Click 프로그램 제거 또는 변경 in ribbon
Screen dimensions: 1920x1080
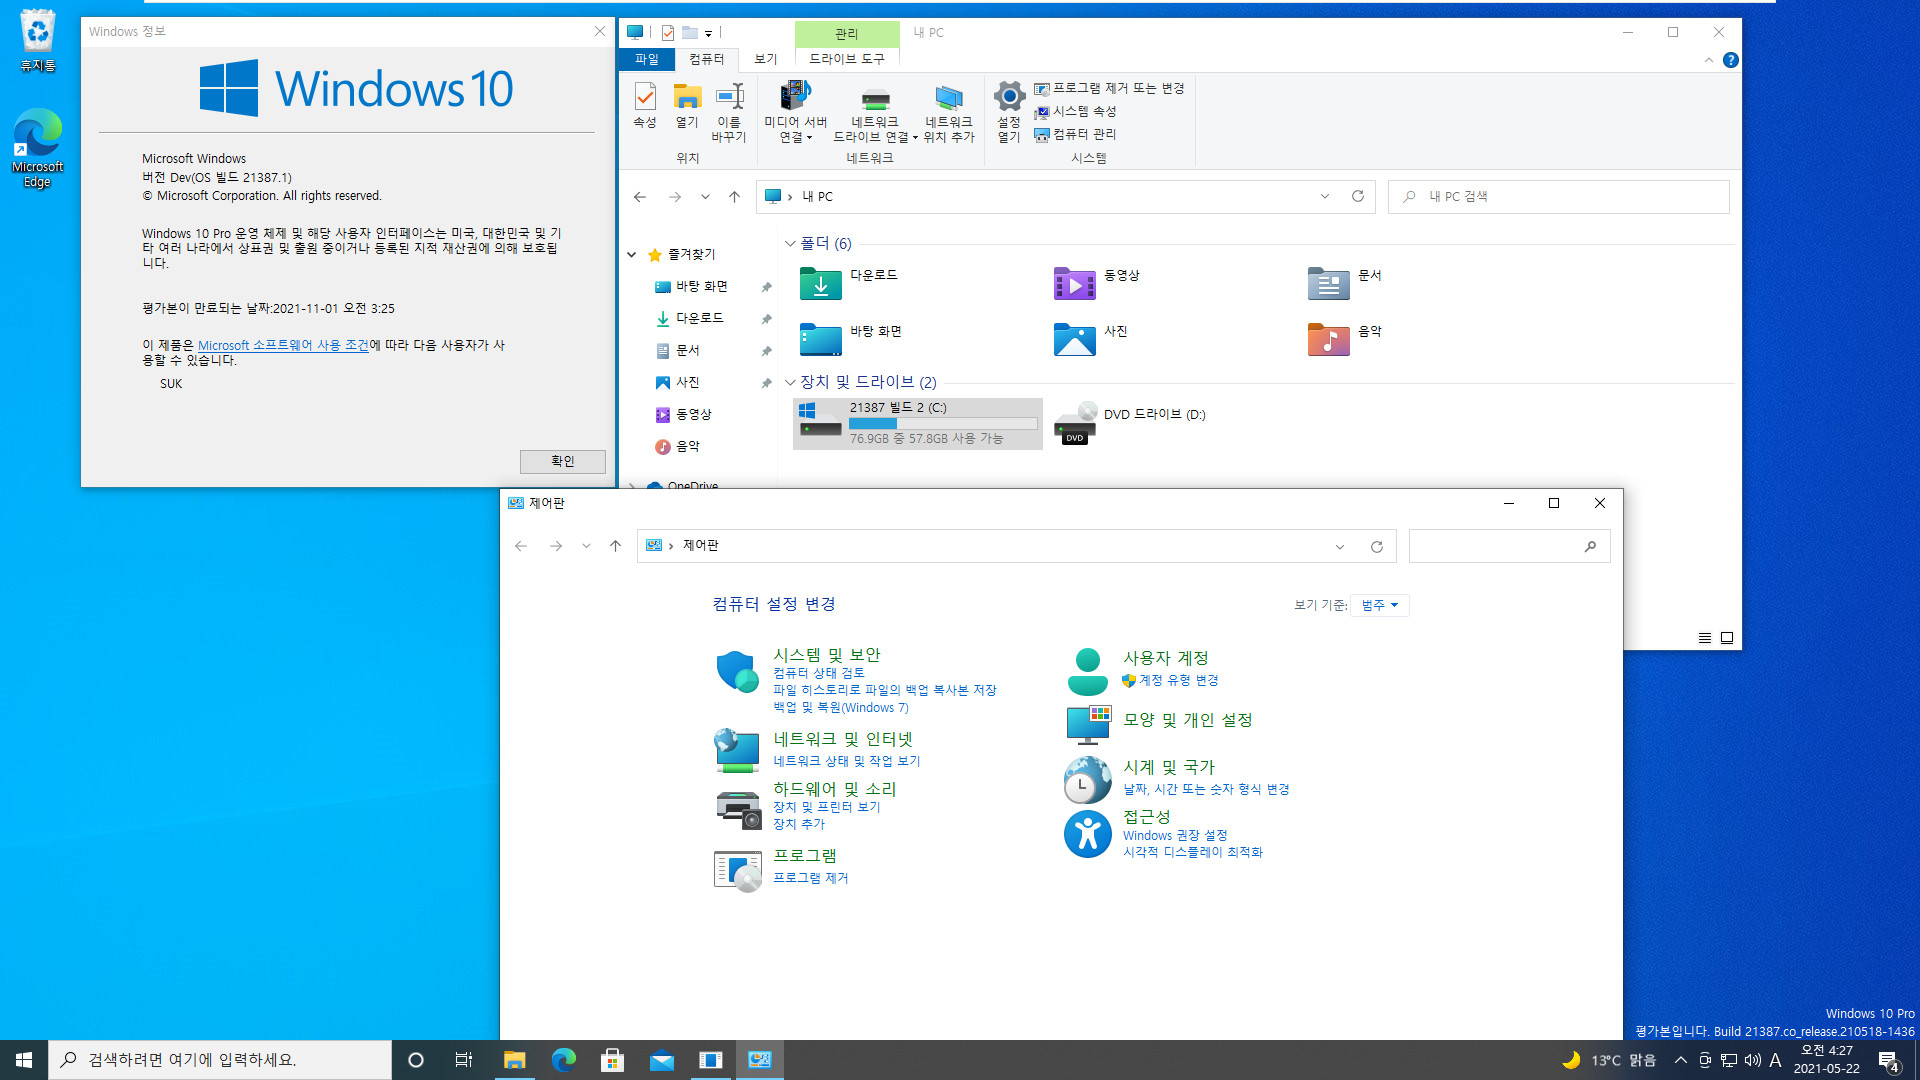pyautogui.click(x=1109, y=88)
